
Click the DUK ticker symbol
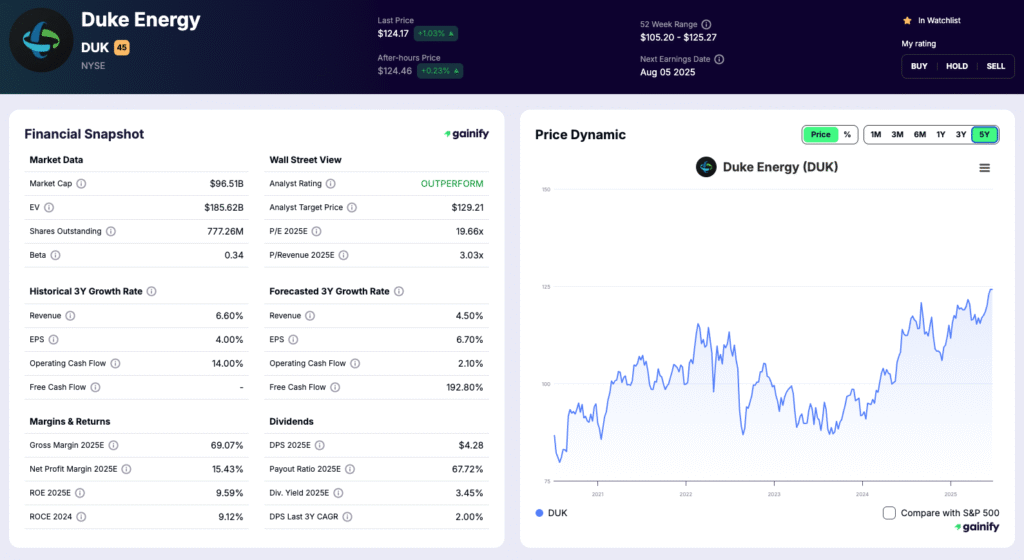(95, 48)
